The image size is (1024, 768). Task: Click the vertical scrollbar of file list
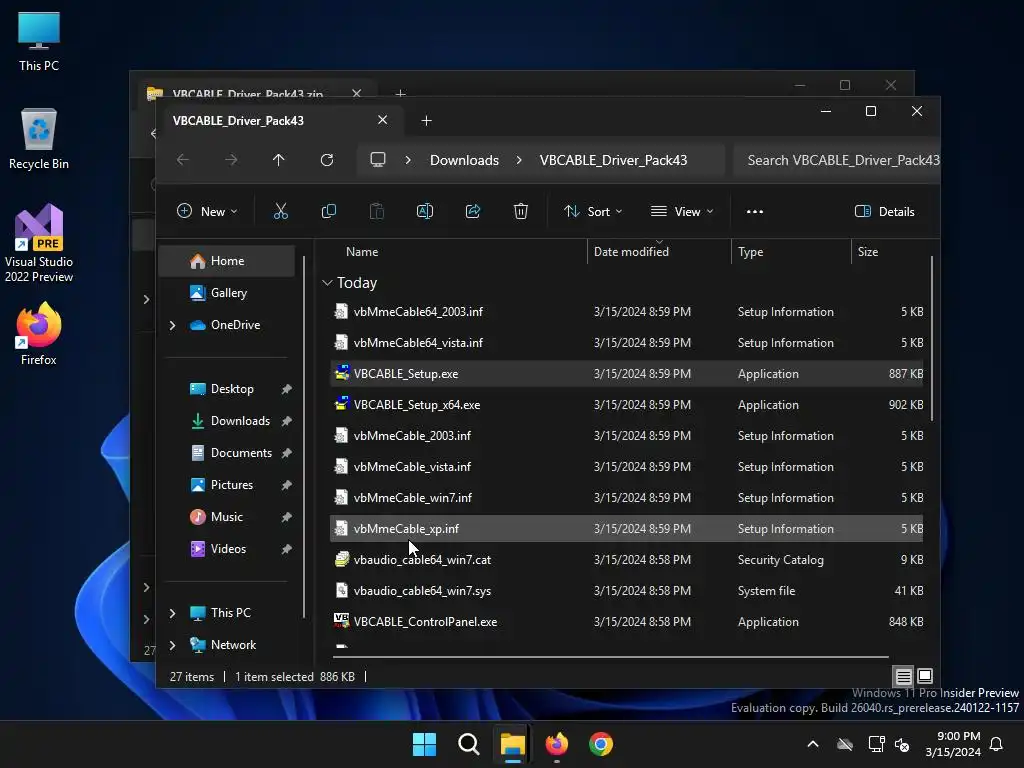tap(931, 339)
